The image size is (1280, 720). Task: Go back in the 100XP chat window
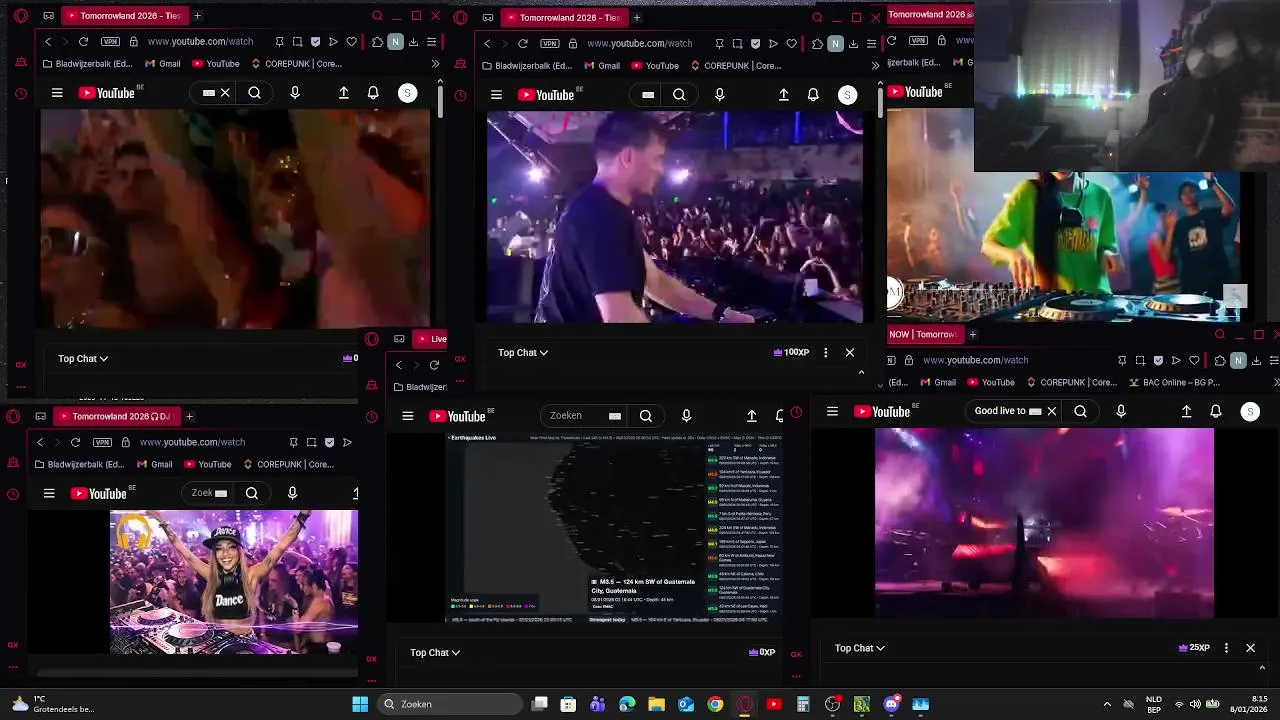click(x=487, y=44)
